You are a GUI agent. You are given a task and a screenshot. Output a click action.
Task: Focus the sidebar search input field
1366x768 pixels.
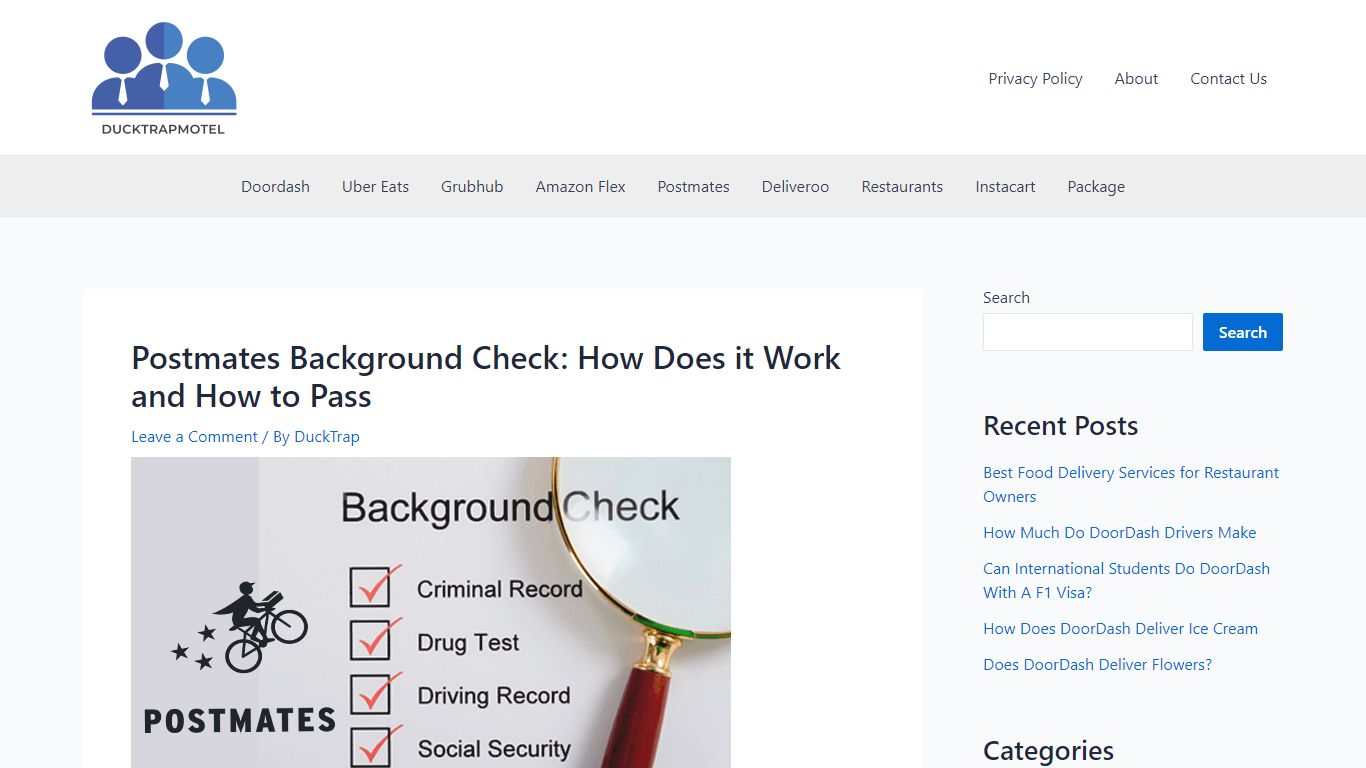pos(1088,333)
